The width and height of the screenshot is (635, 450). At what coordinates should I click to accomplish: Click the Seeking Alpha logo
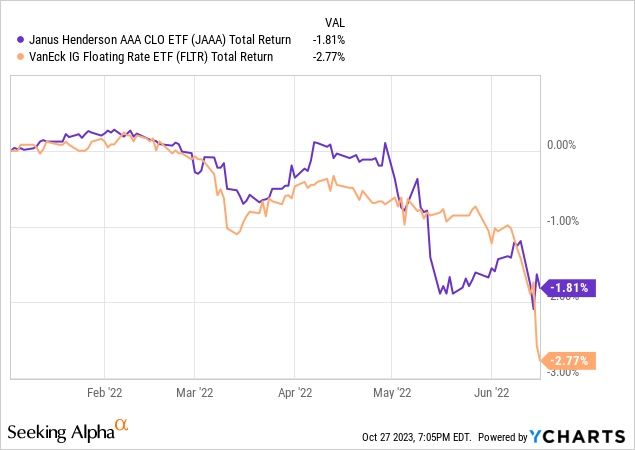click(60, 431)
